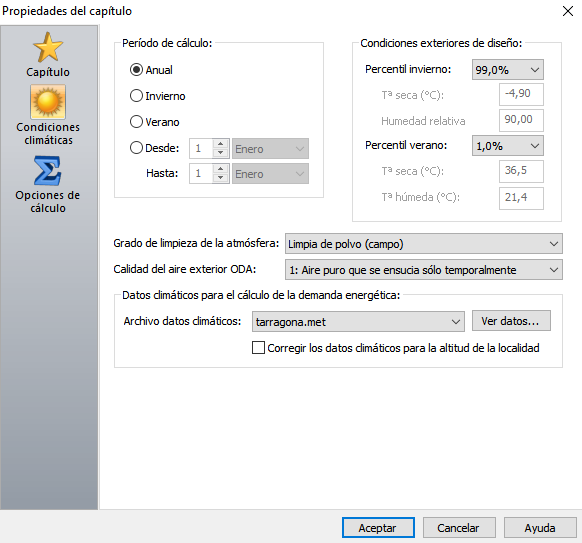This screenshot has width=582, height=543.
Task: Click the Humedad relativa field showing 90,00
Action: (x=521, y=120)
